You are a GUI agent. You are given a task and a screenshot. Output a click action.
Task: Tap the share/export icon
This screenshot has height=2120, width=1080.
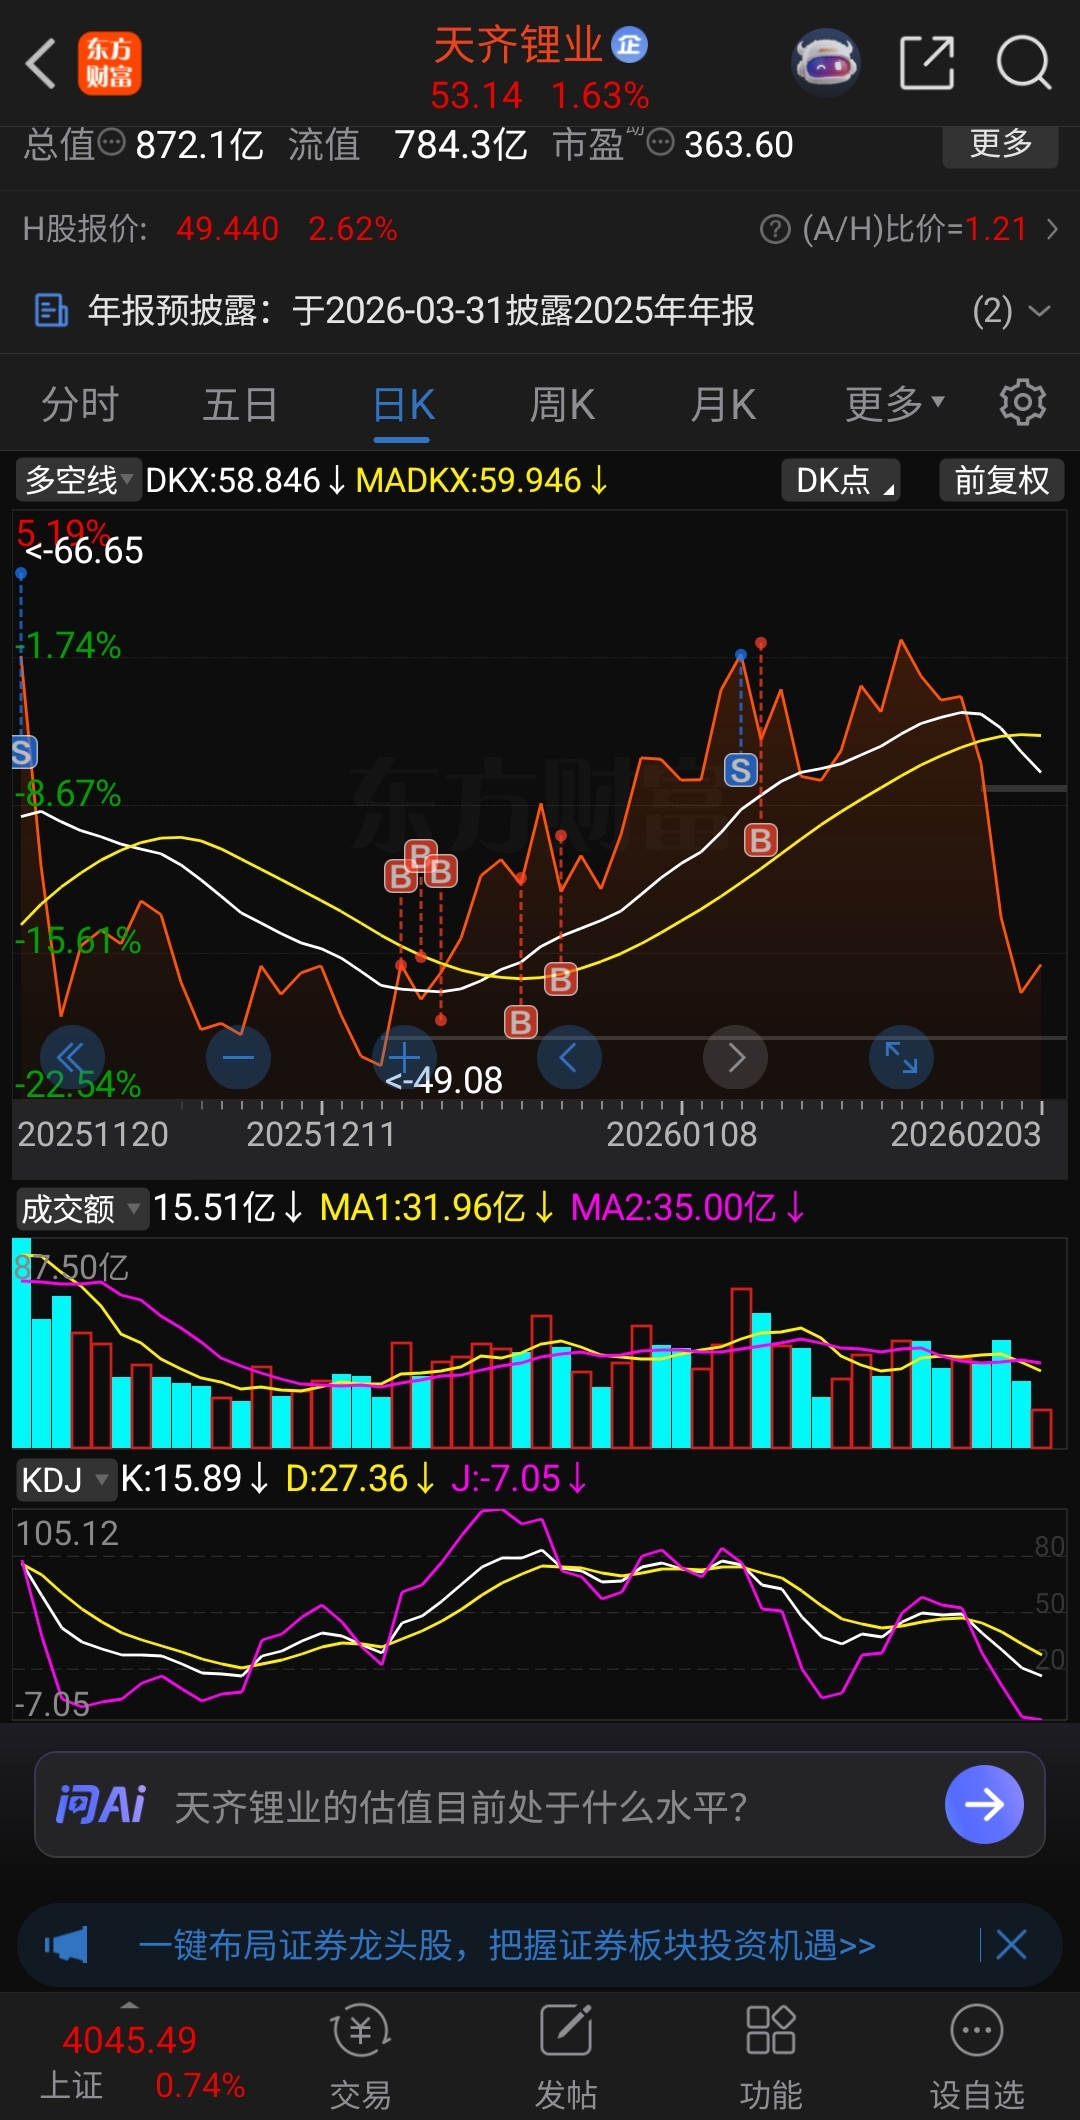(x=927, y=63)
